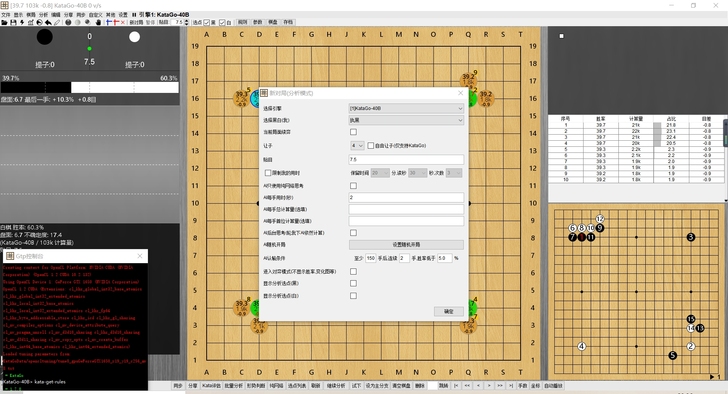Open the 分析 menu

(43, 15)
